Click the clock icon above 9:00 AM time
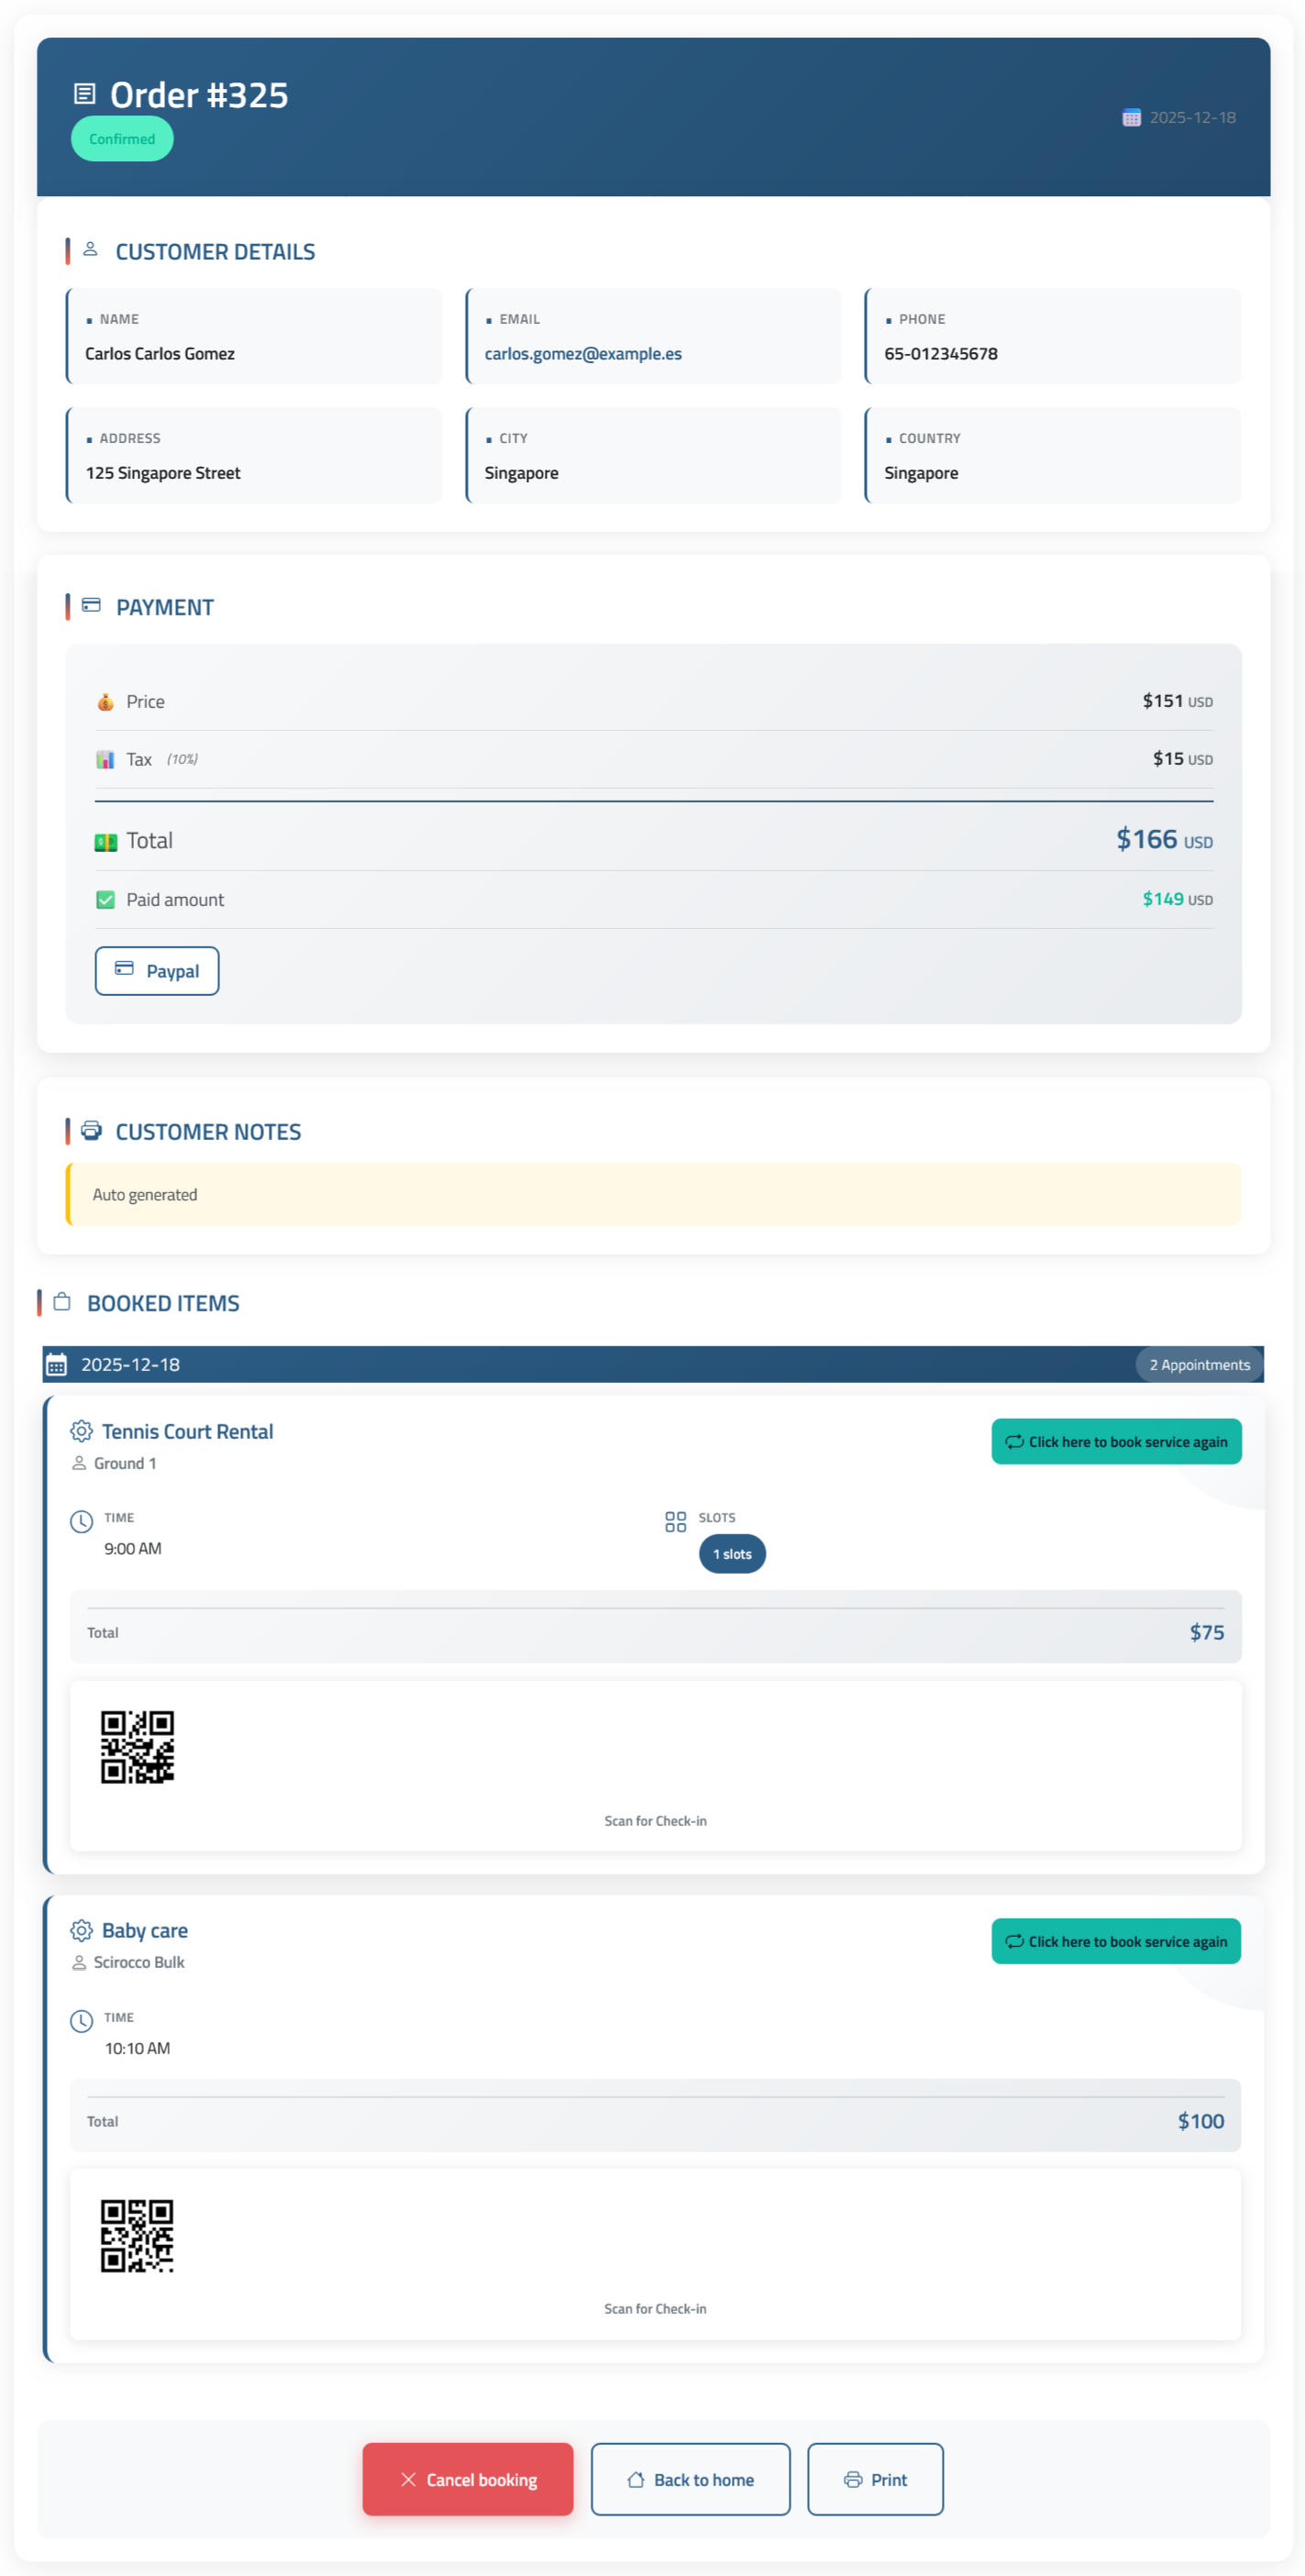The image size is (1305, 2576). coord(81,1521)
